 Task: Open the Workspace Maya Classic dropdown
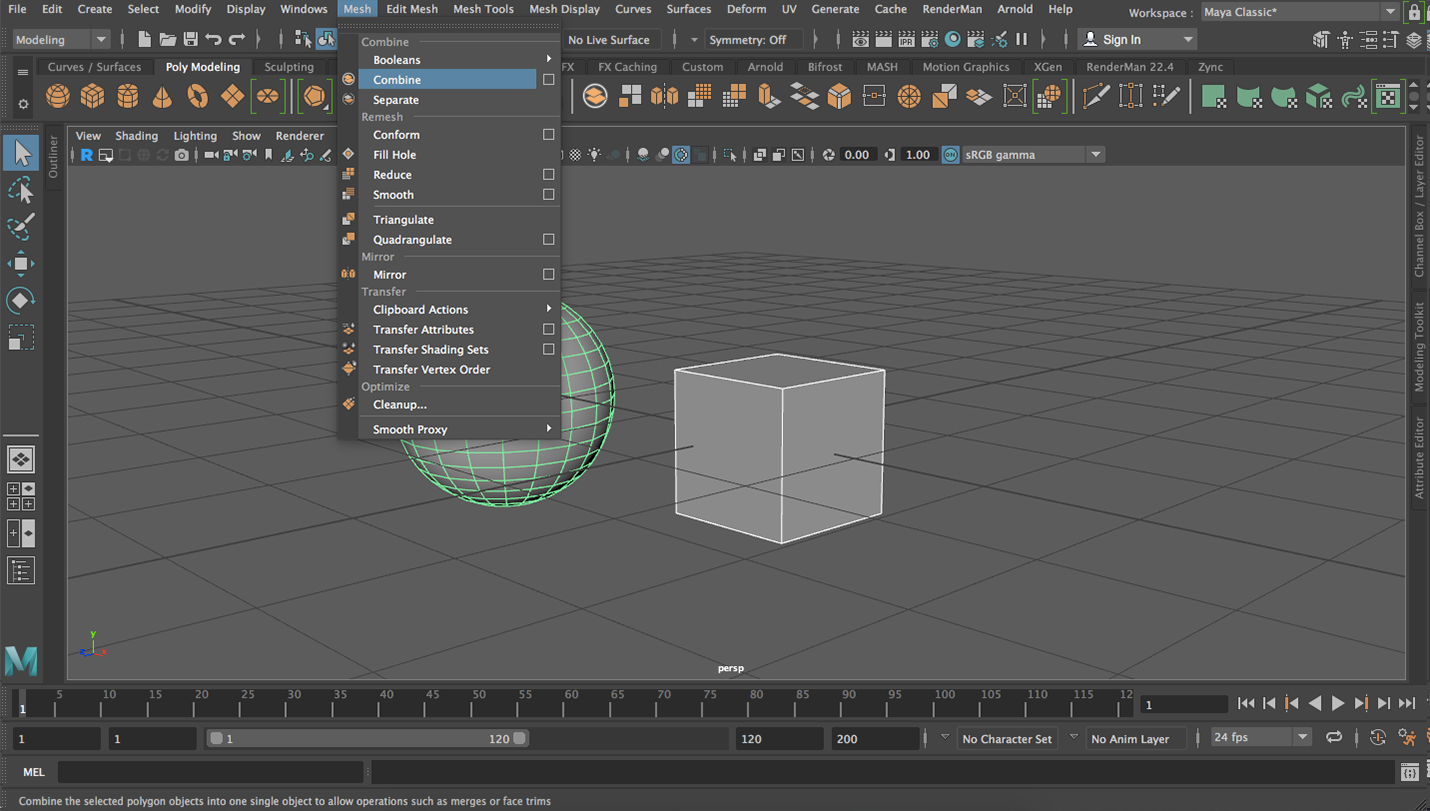[x=1299, y=12]
